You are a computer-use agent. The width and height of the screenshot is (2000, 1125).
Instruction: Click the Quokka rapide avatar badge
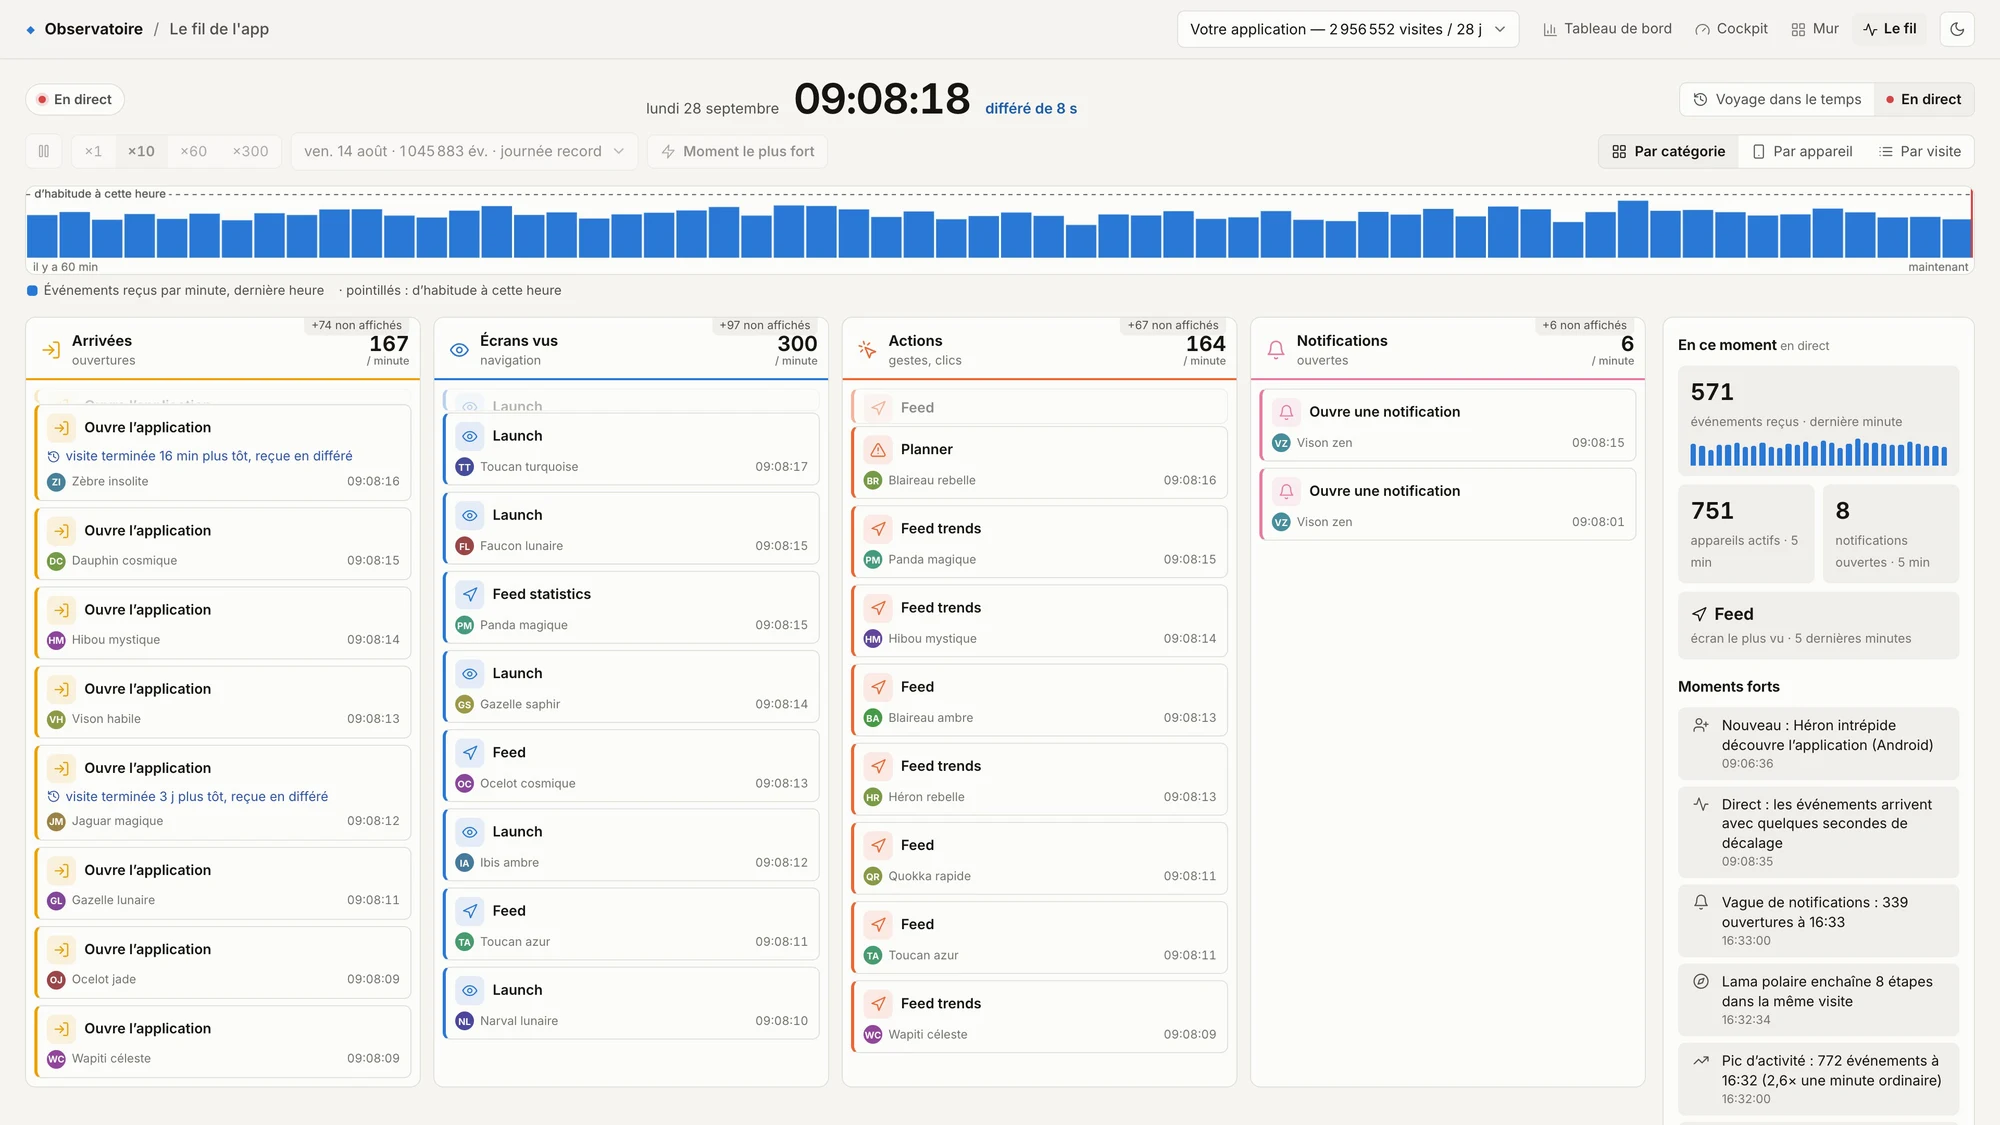pyautogui.click(x=873, y=877)
